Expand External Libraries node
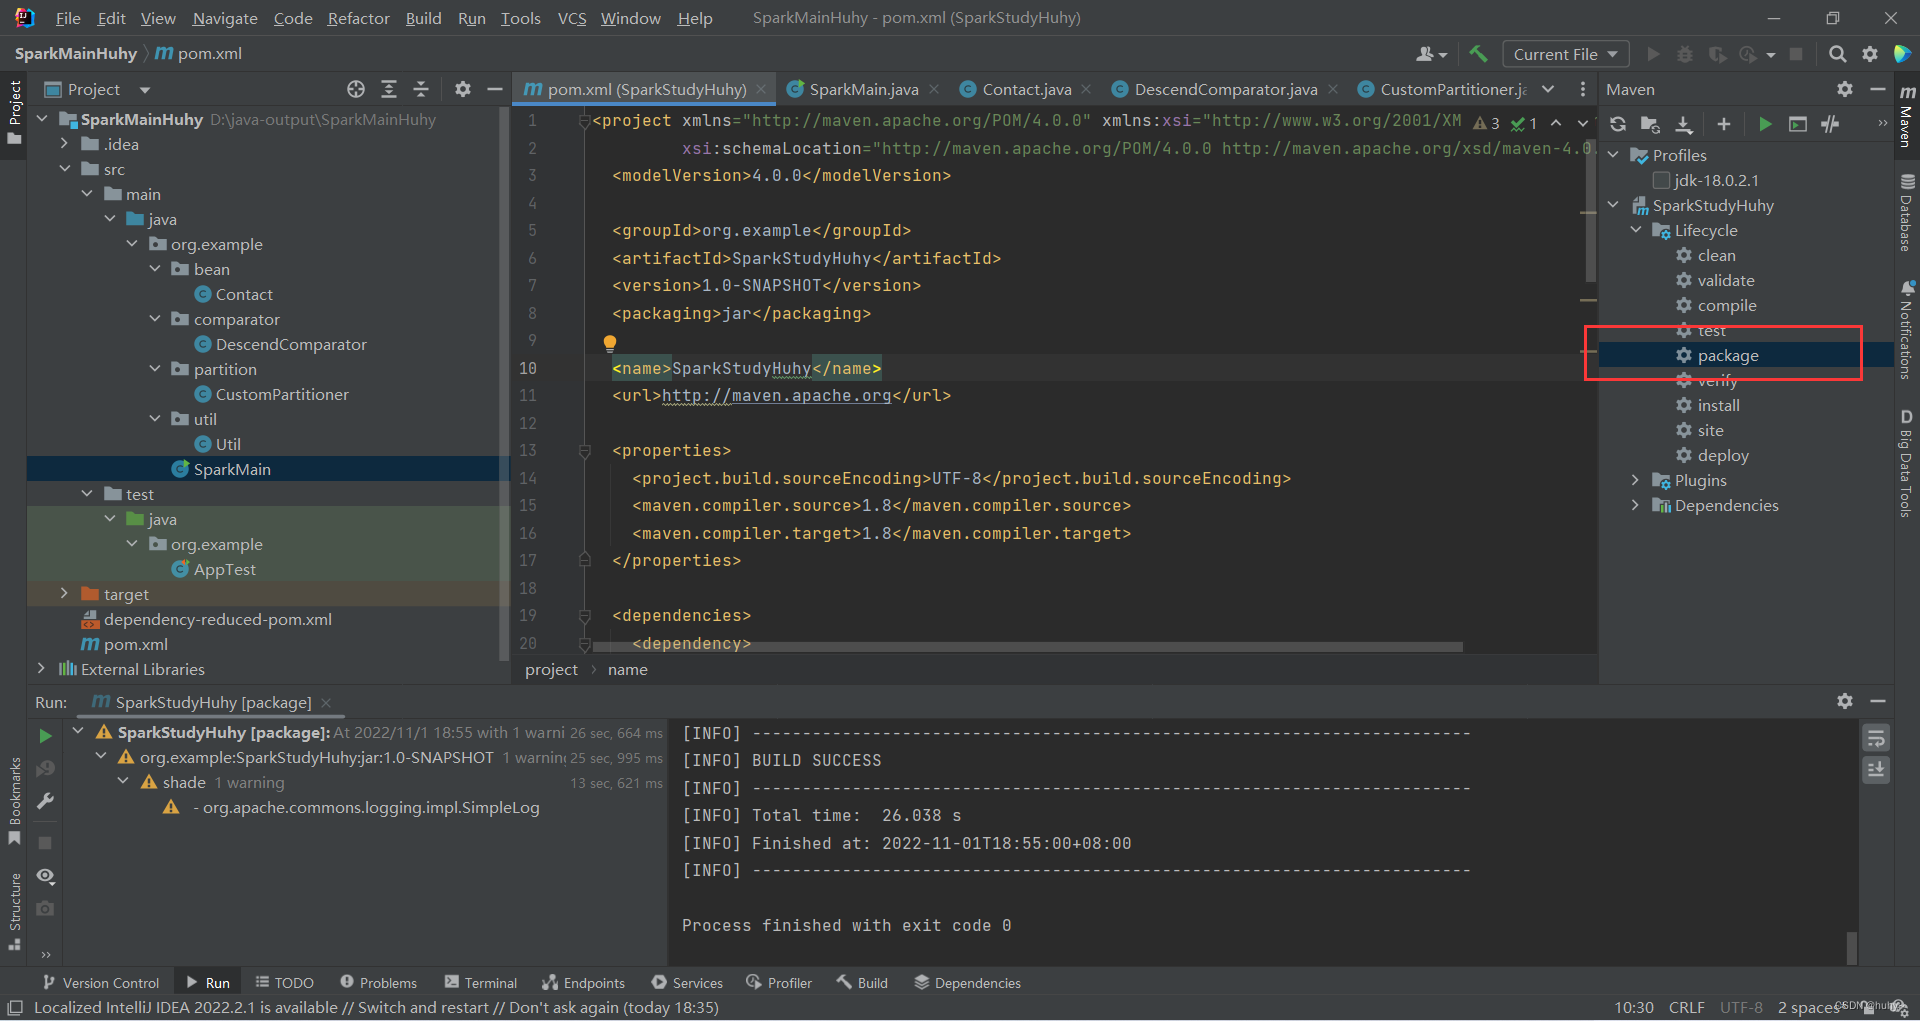1920x1021 pixels. click(41, 668)
